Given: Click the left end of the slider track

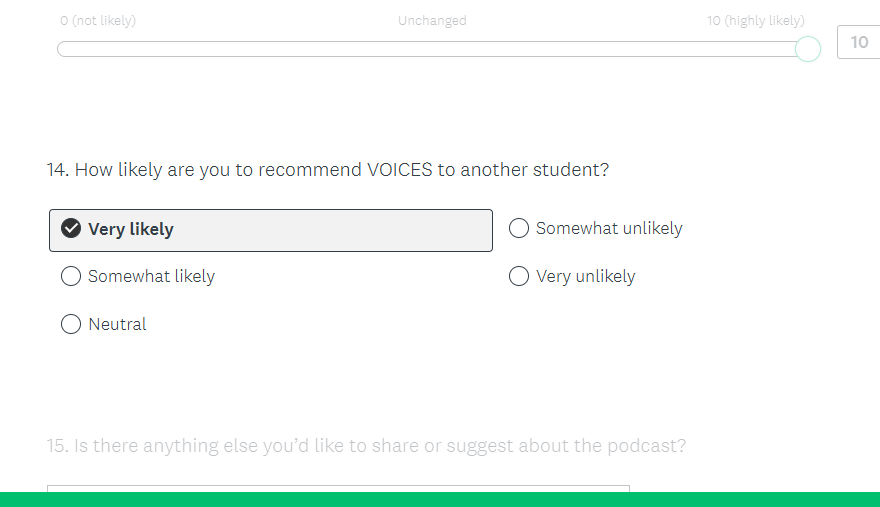Looking at the screenshot, I should [x=62, y=49].
